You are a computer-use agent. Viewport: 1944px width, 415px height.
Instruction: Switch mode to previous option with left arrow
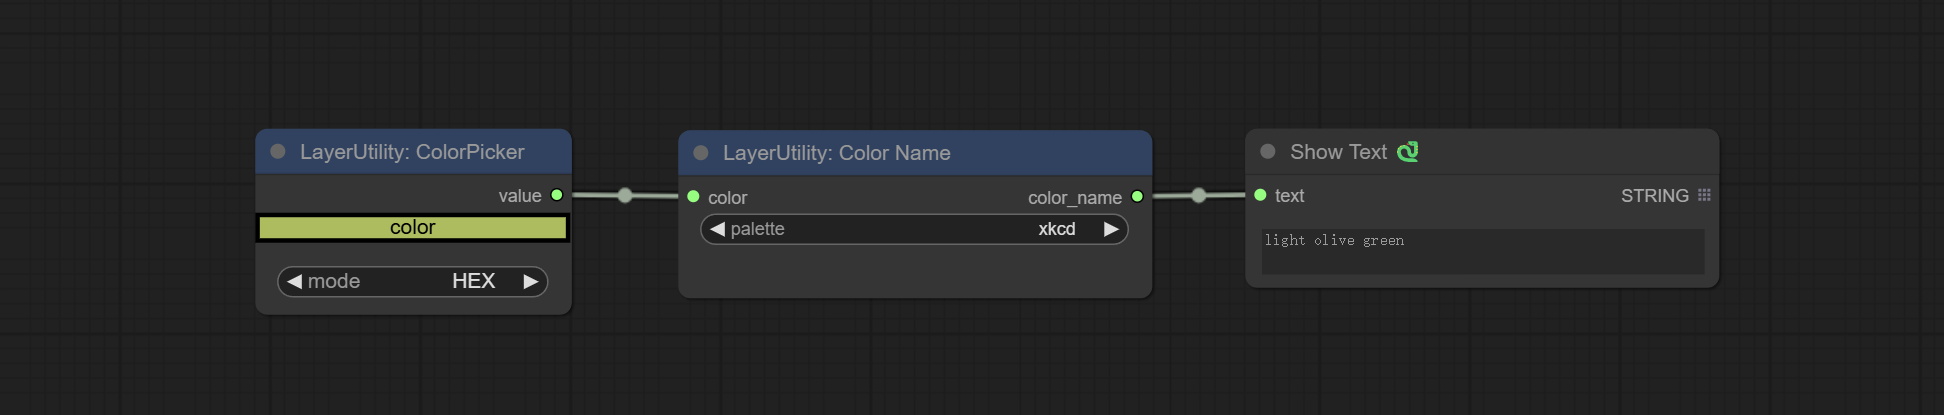click(294, 282)
